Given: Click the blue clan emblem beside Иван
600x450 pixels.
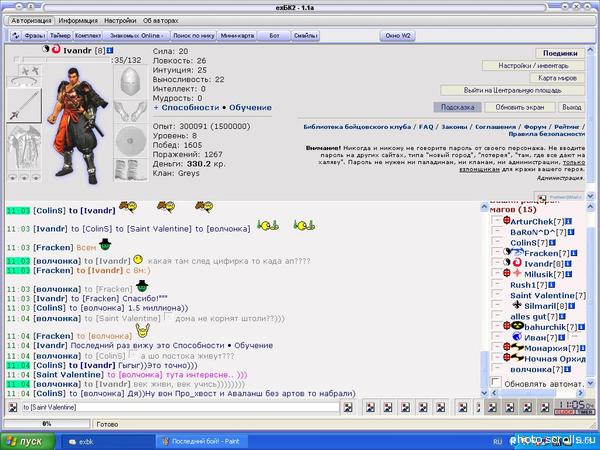Looking at the screenshot, I should tap(517, 337).
